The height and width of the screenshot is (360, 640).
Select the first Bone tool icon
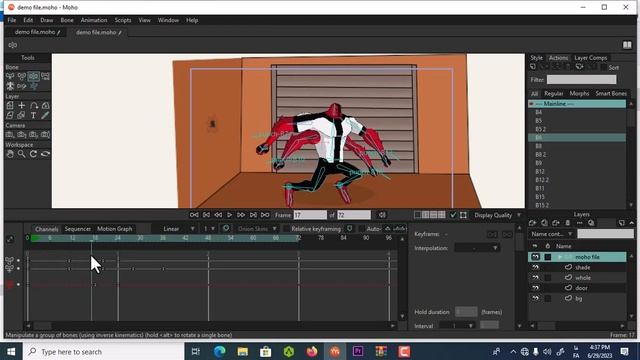point(10,76)
